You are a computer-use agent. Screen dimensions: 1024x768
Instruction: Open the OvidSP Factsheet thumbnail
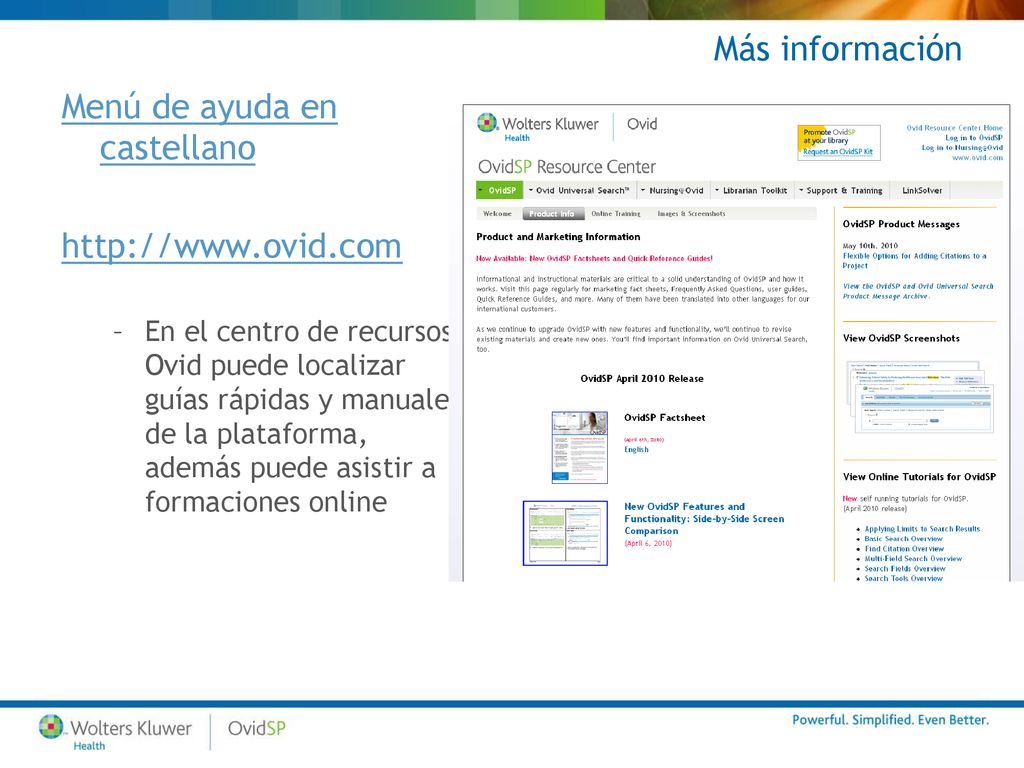click(x=580, y=447)
